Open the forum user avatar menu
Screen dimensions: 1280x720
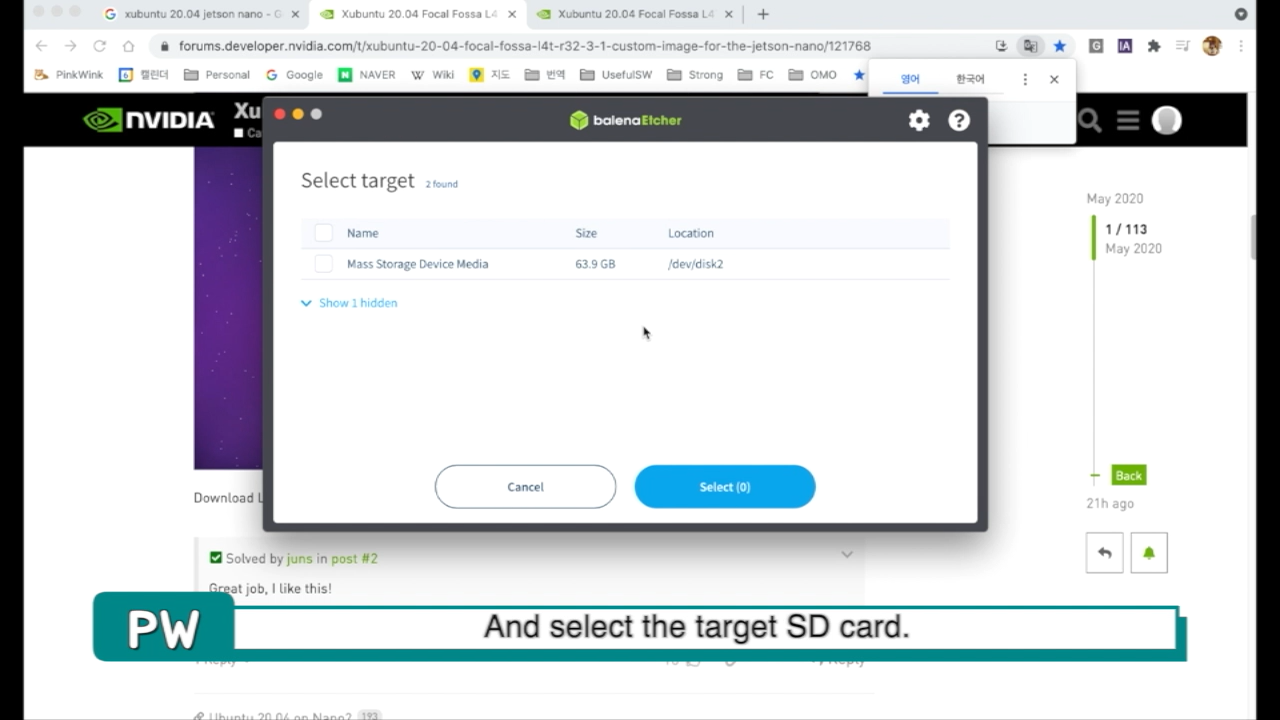pos(1166,120)
